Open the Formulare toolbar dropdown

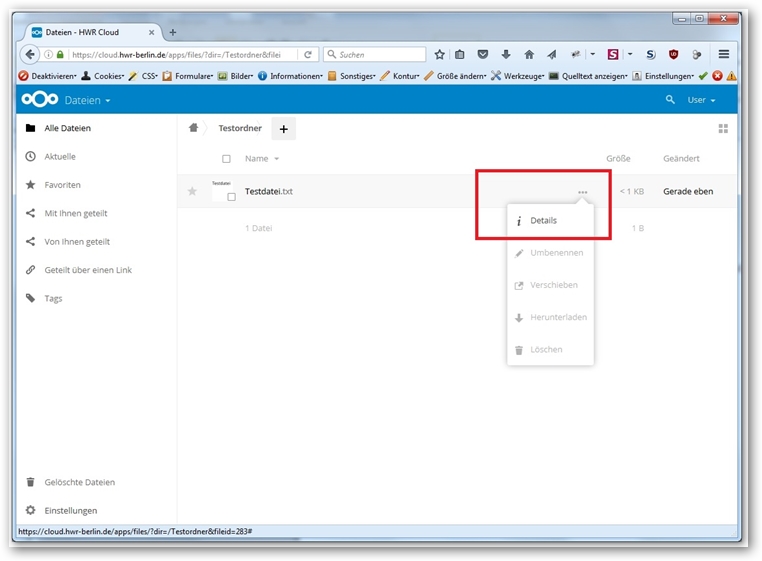pos(188,76)
